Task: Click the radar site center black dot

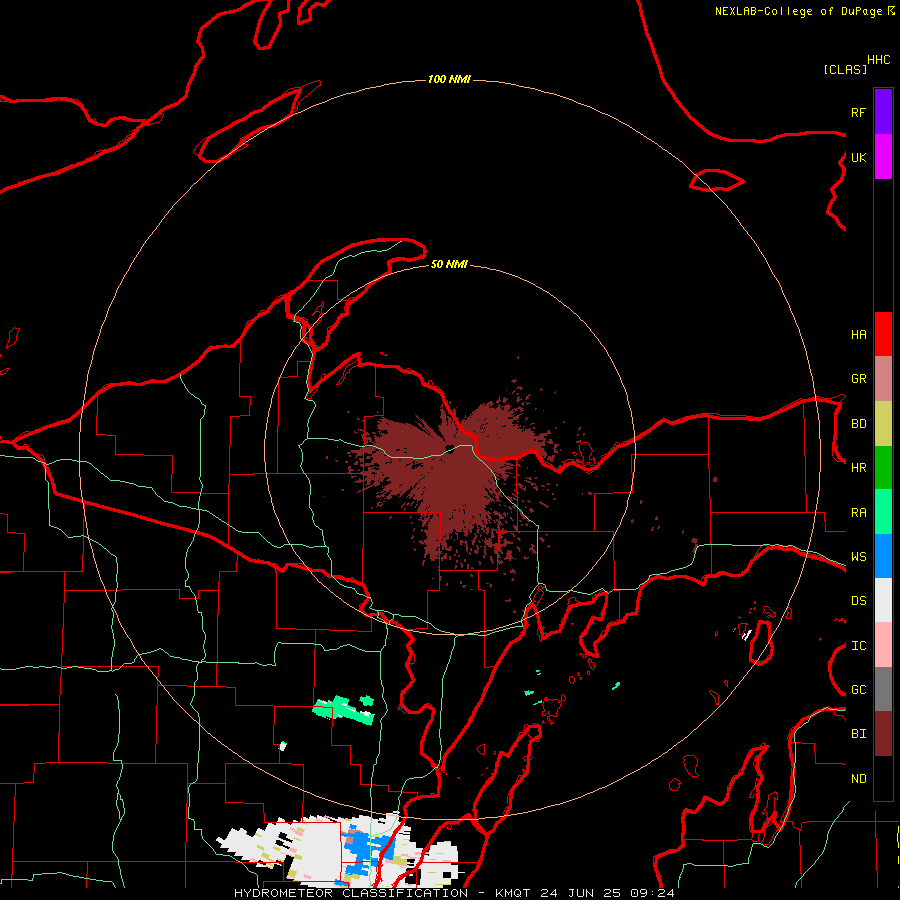Action: tap(449, 449)
